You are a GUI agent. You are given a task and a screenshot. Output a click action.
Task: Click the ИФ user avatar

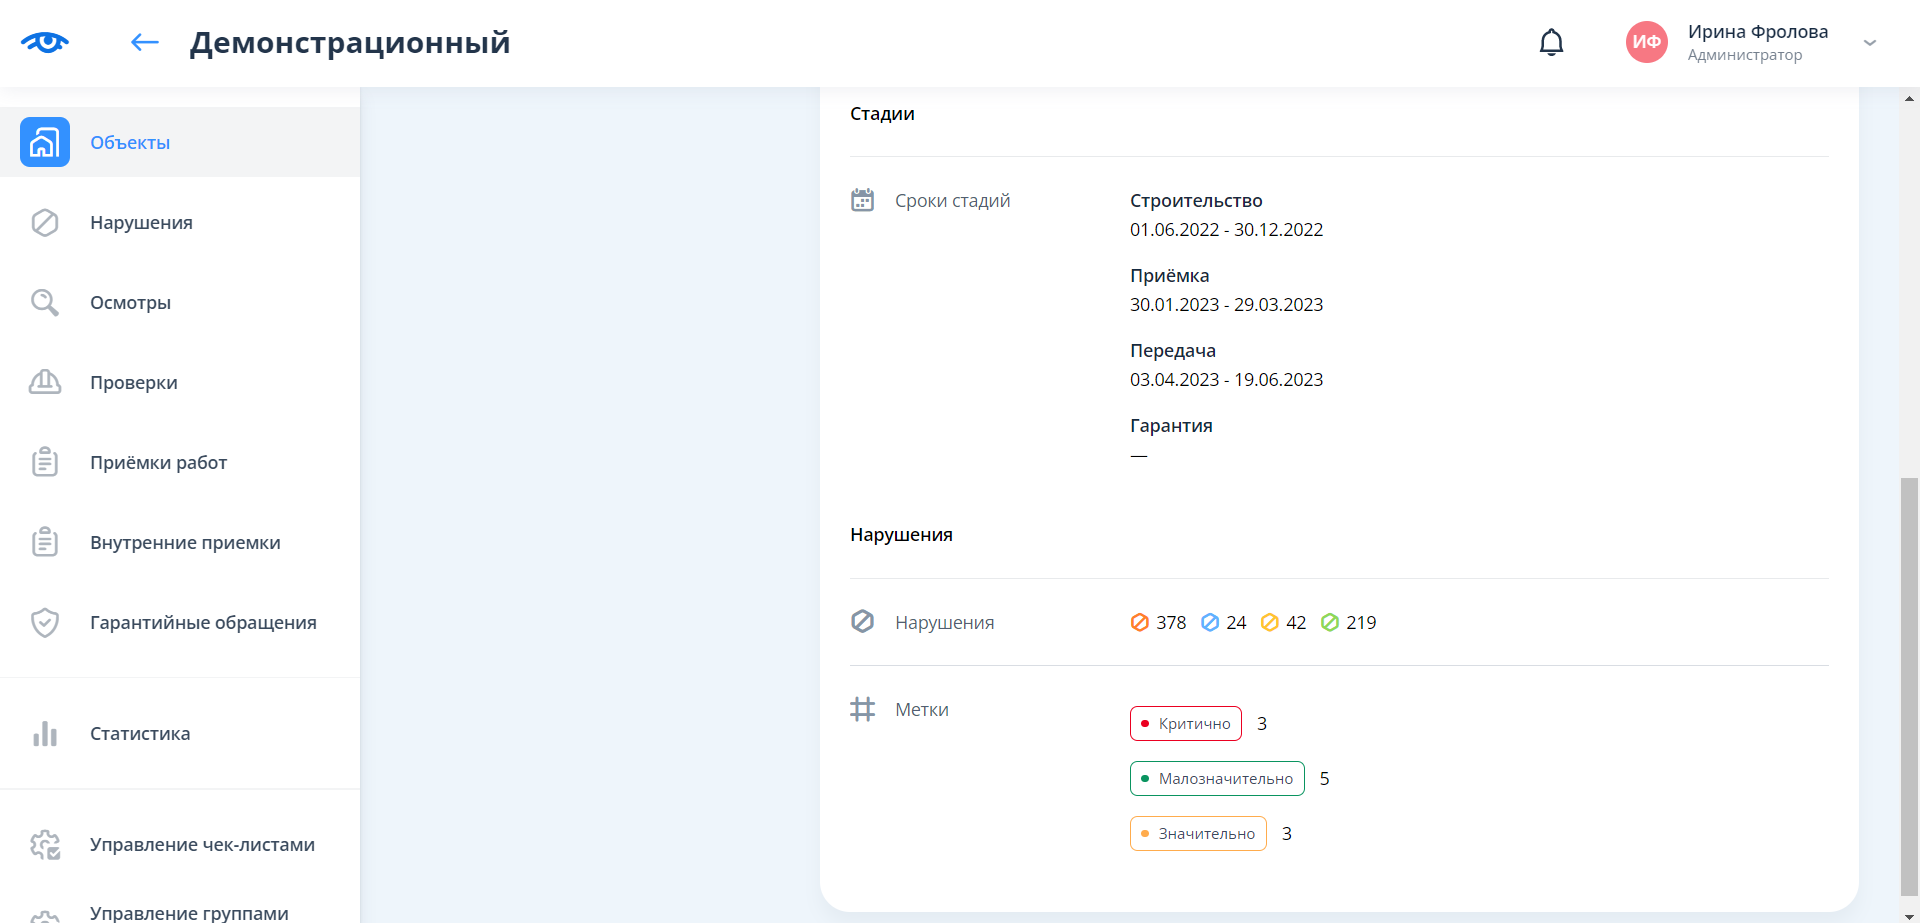(x=1646, y=42)
